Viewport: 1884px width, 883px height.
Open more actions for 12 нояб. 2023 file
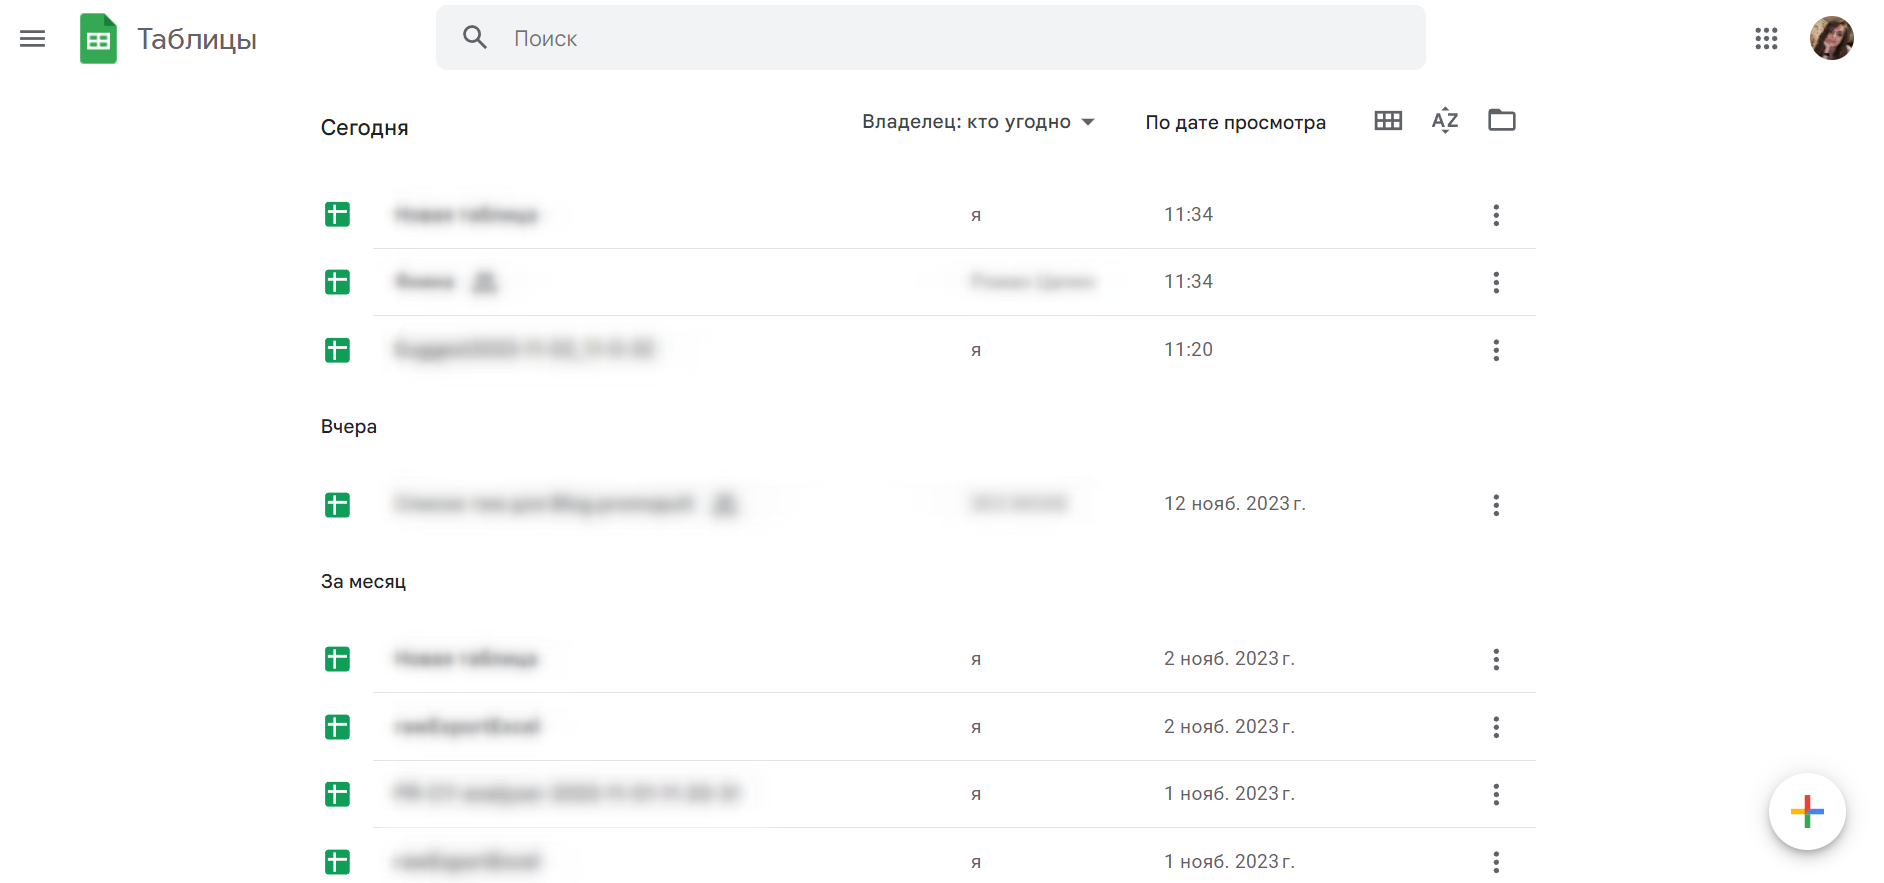[1496, 505]
